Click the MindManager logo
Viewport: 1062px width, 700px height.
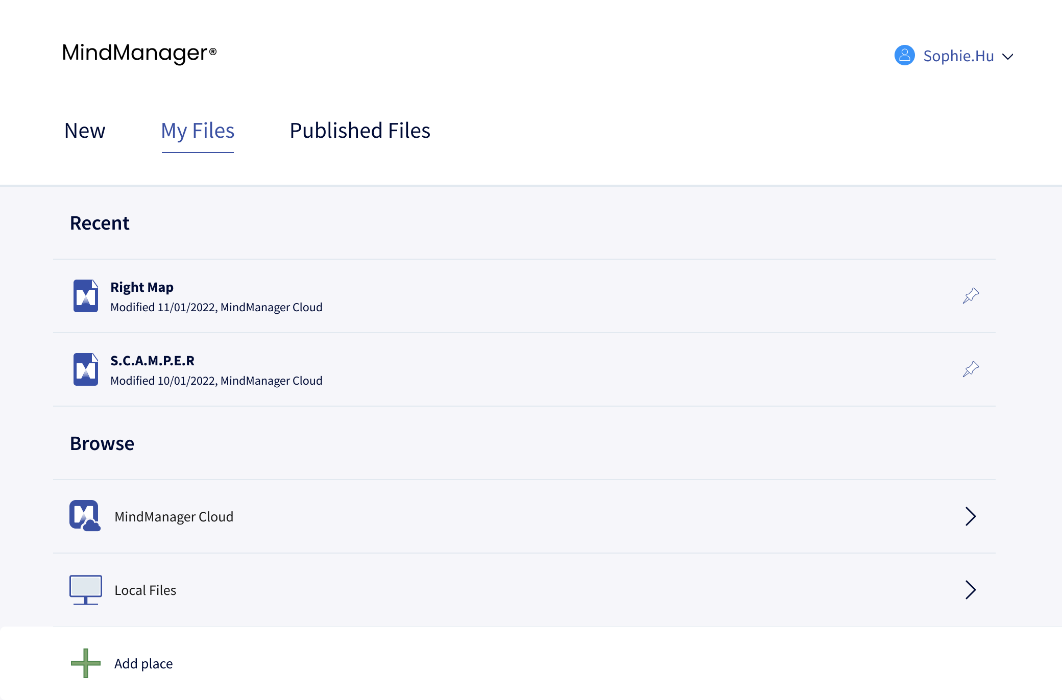pos(138,53)
